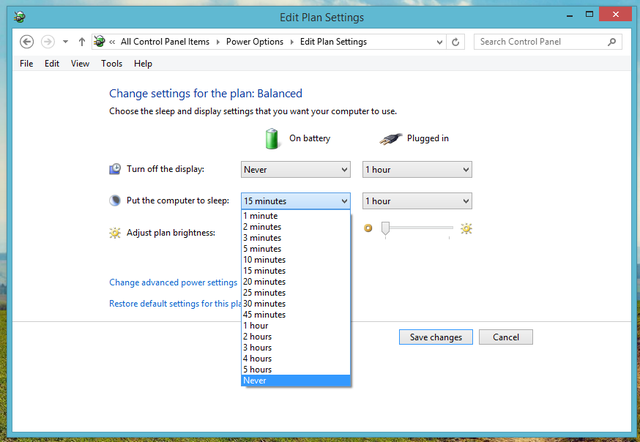Open Change advanced power settings link
Image resolution: width=640 pixels, height=442 pixels.
(x=173, y=282)
